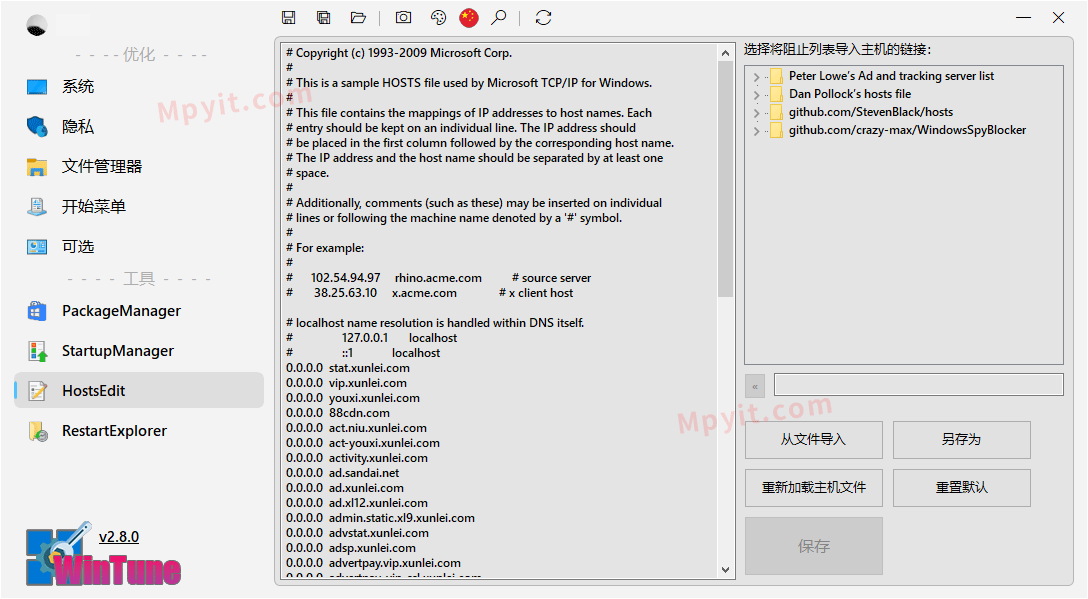
Task: Click the Save toolbar icon
Action: 289,18
